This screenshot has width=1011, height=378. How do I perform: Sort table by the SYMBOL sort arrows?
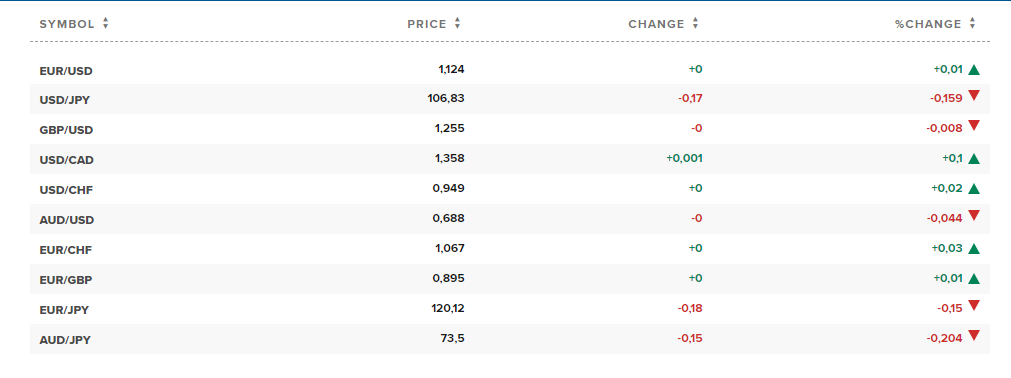(106, 24)
